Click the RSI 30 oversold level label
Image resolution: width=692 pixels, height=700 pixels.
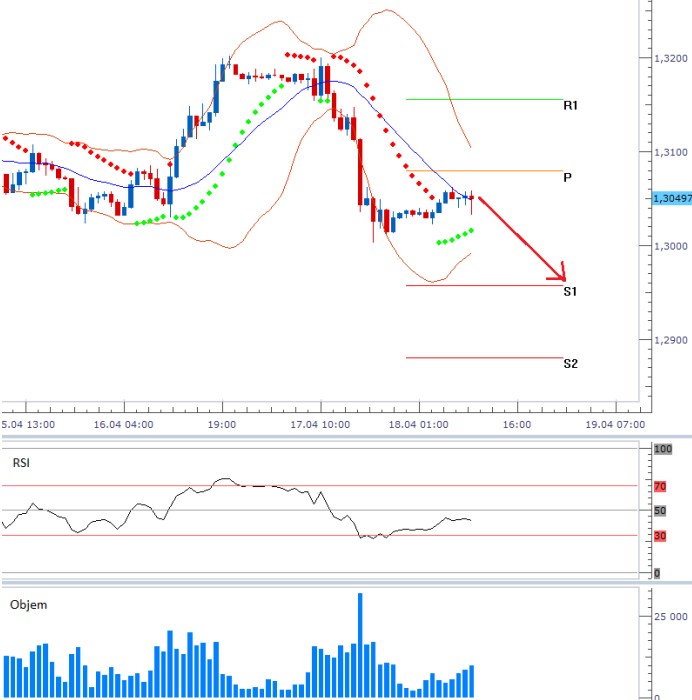[660, 536]
